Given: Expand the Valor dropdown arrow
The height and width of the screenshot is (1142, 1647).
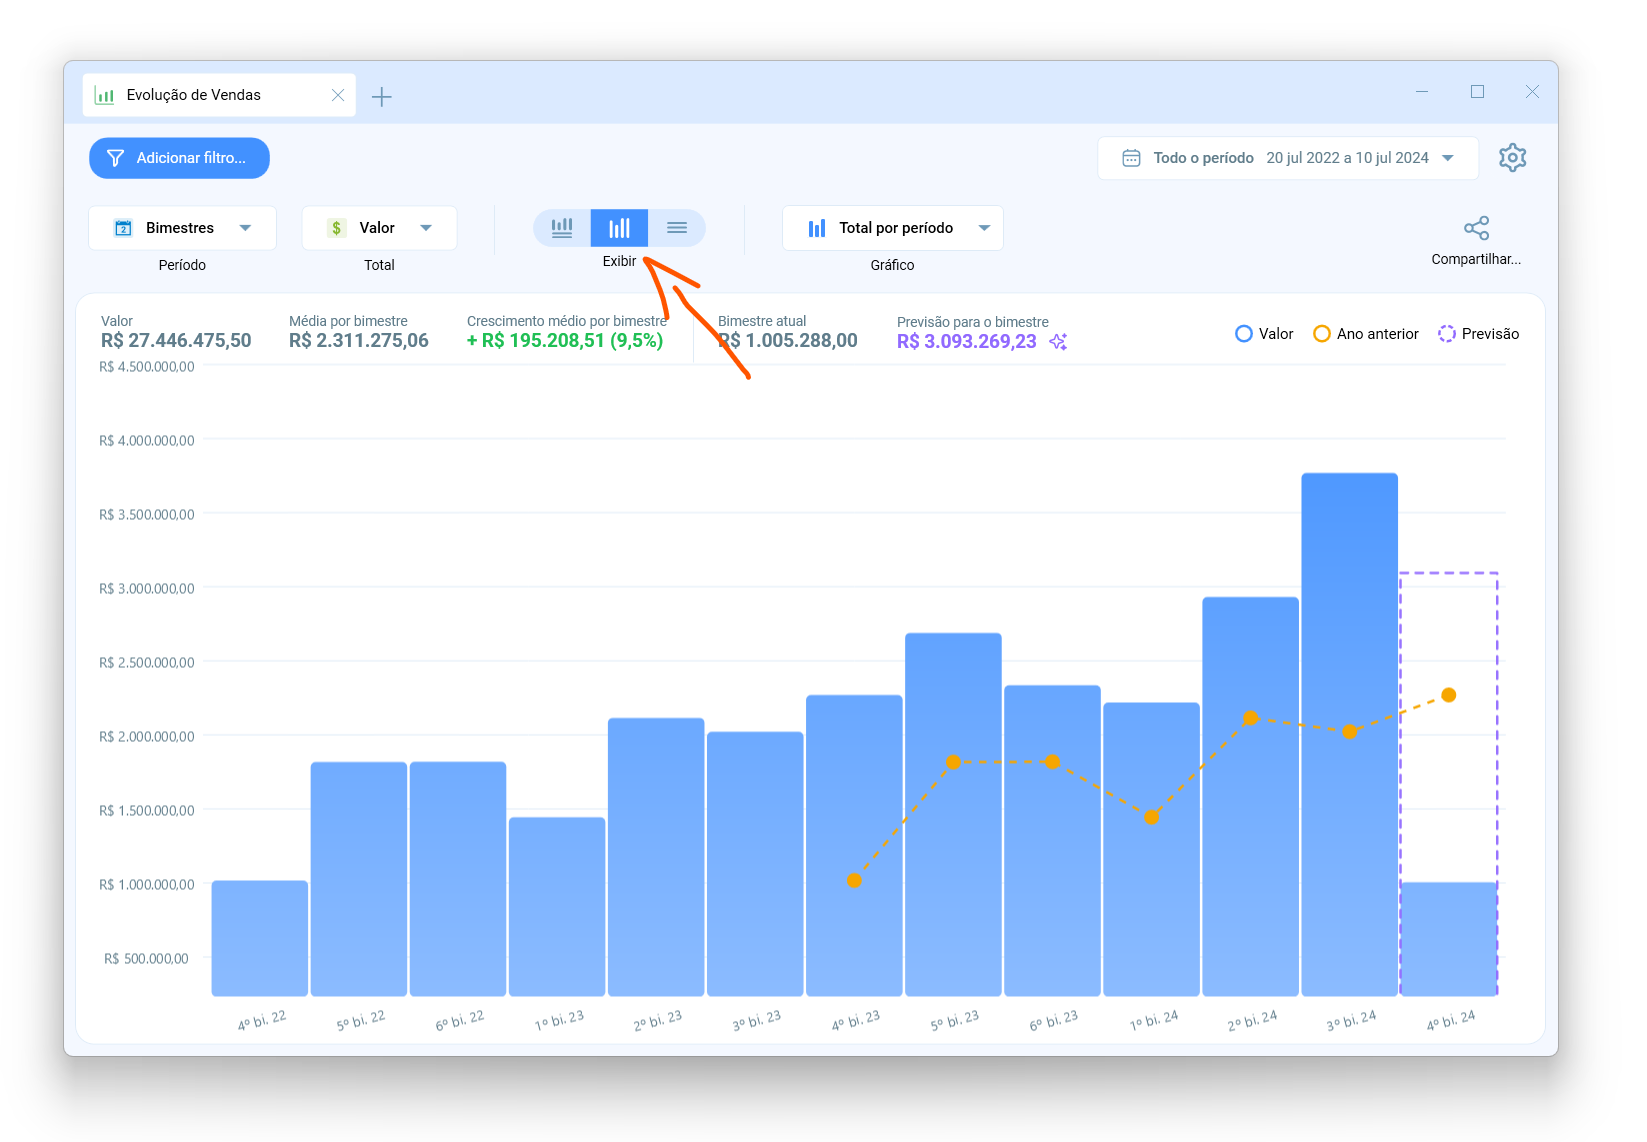Looking at the screenshot, I should pos(426,228).
